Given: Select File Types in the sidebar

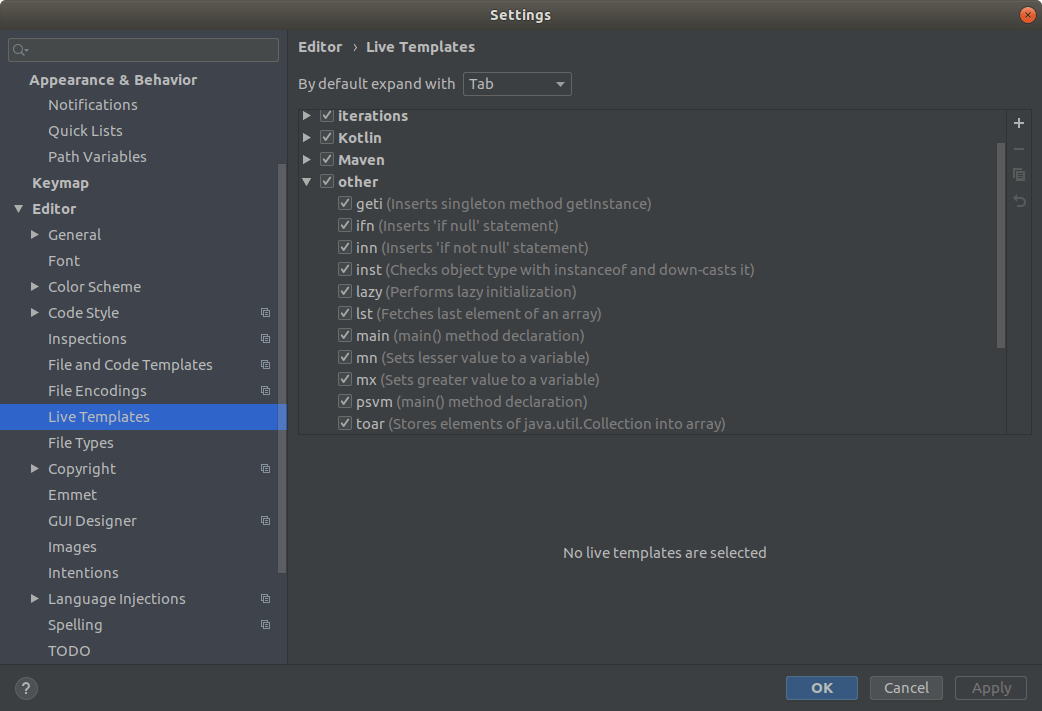Looking at the screenshot, I should [81, 442].
